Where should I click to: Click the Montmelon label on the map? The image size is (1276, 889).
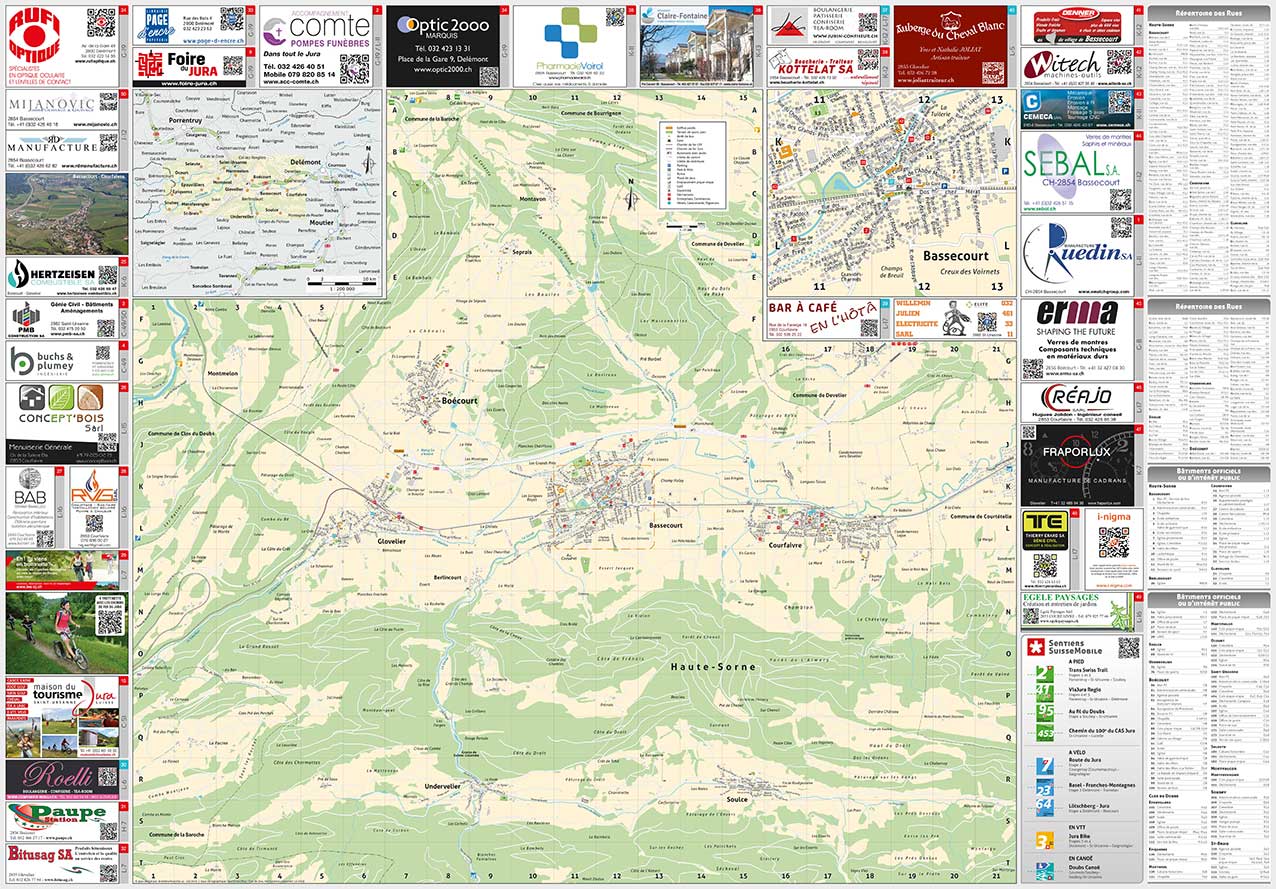pos(224,373)
